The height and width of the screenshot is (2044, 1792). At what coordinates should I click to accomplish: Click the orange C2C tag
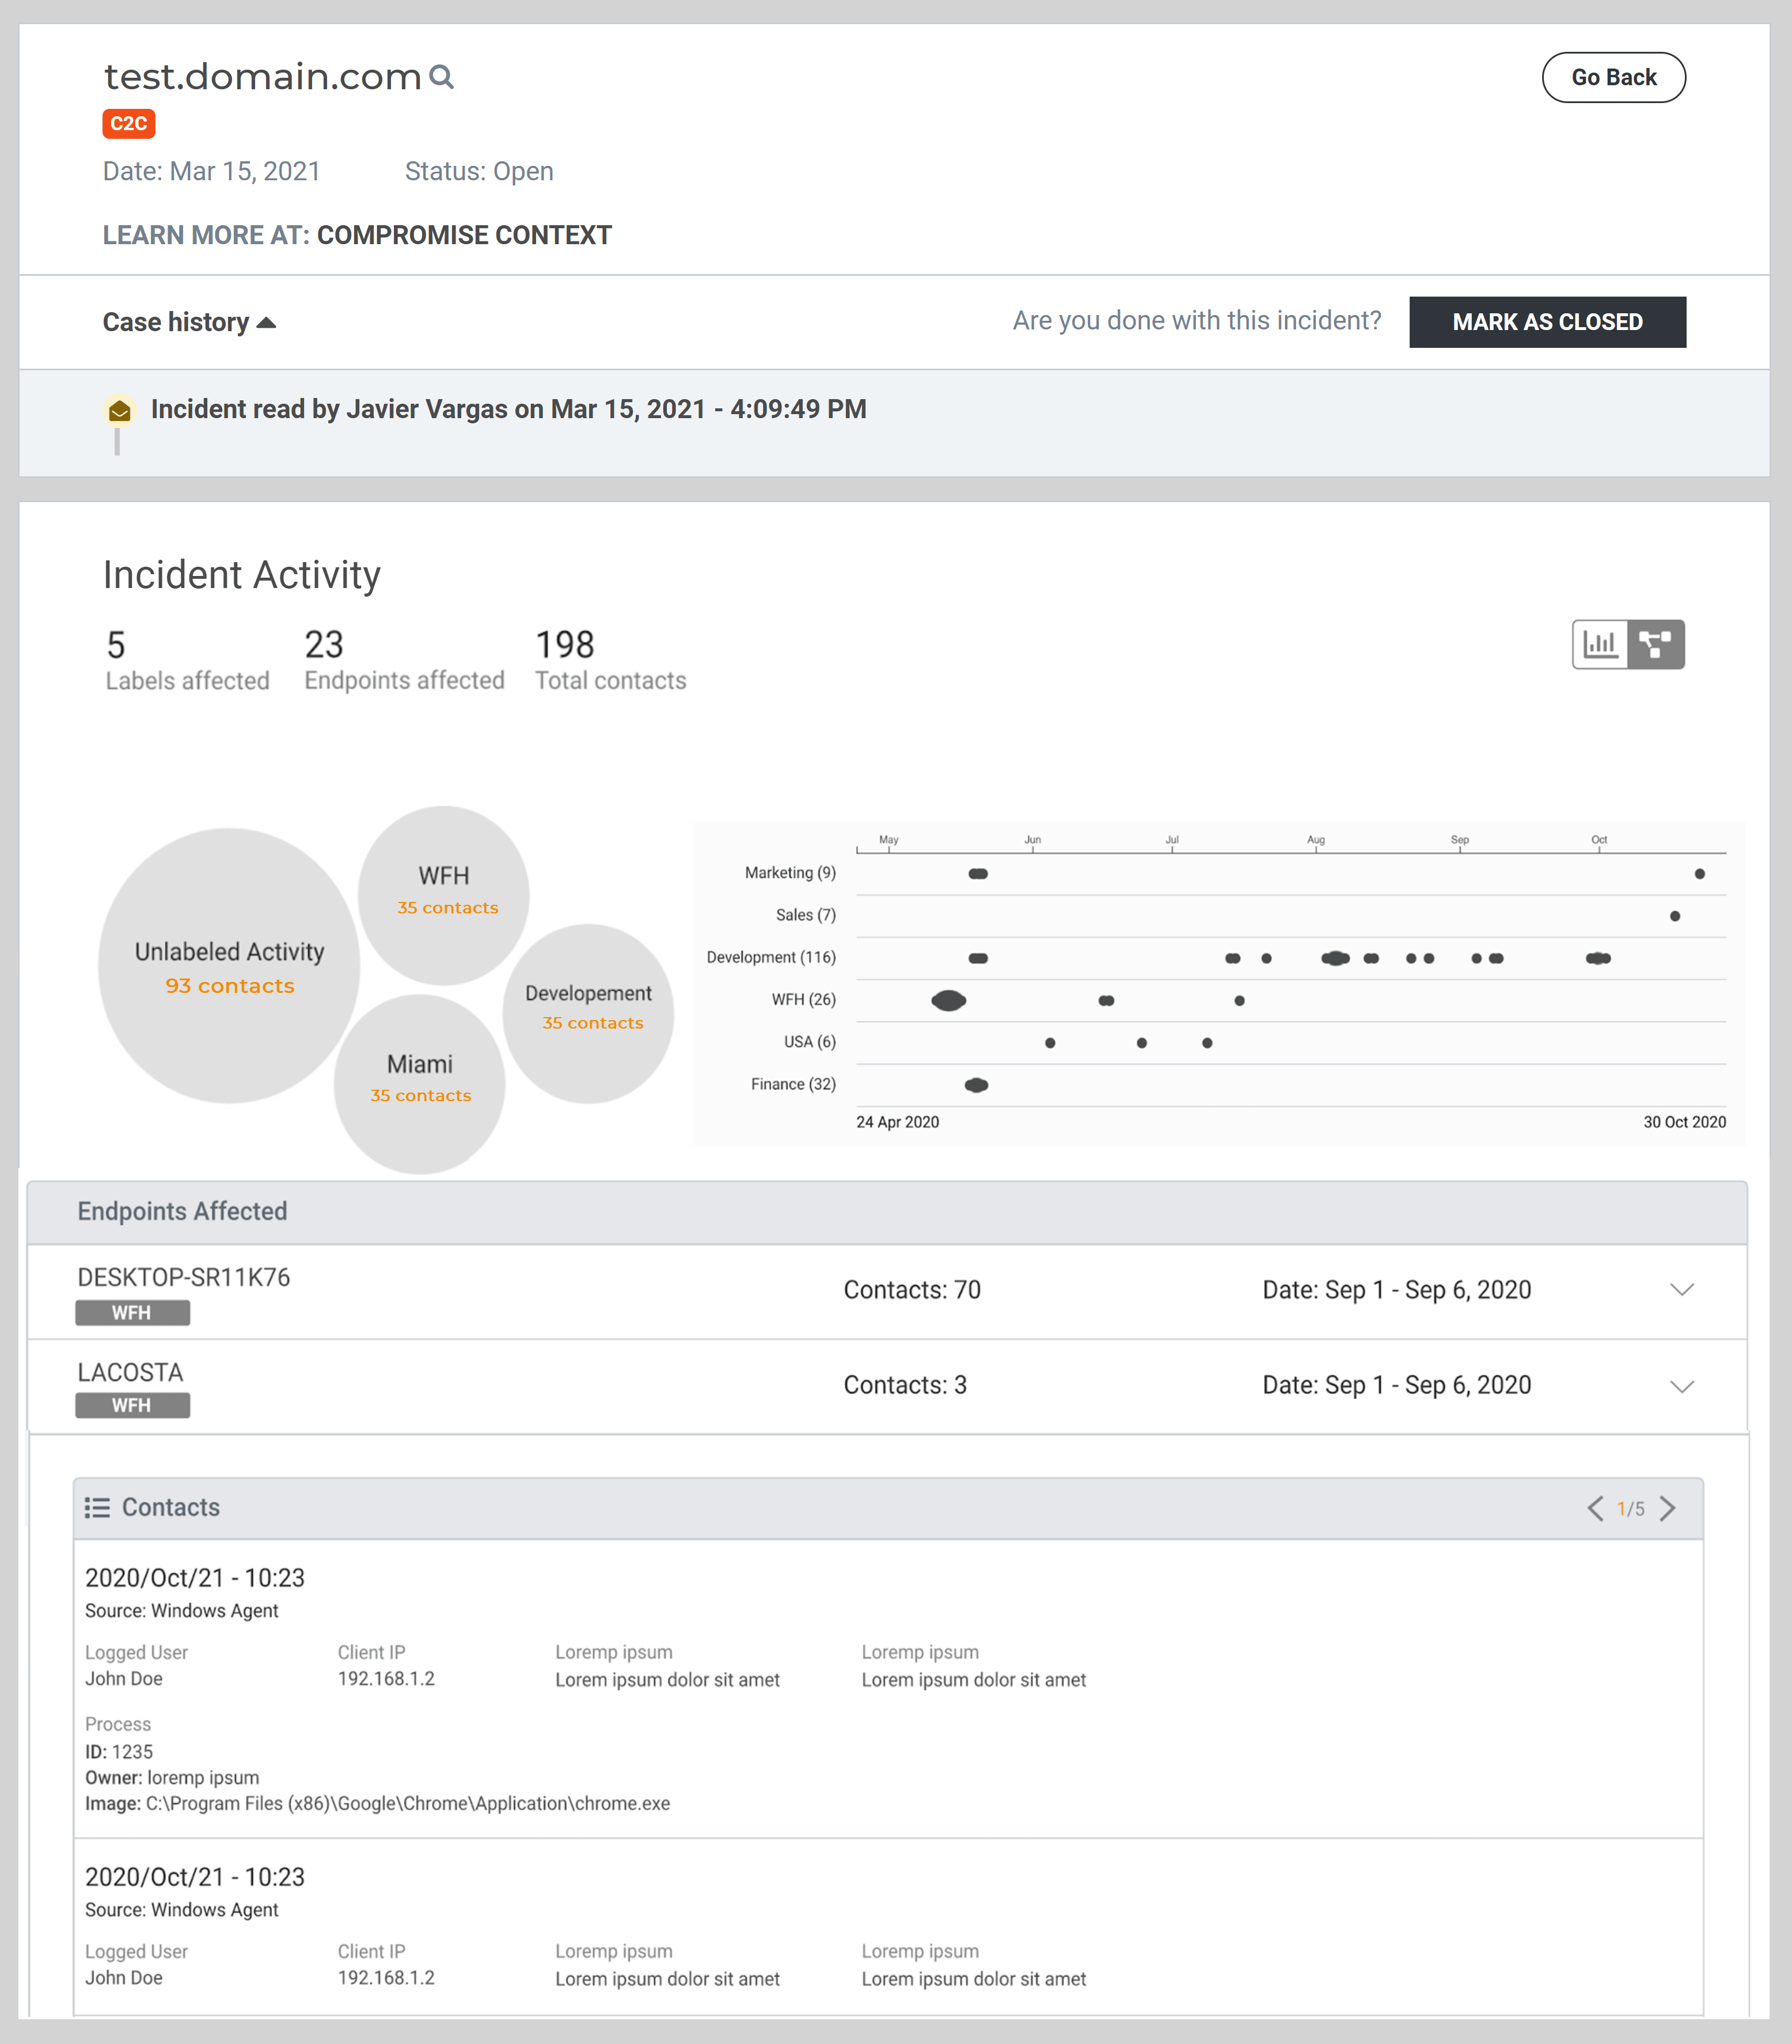(x=128, y=123)
